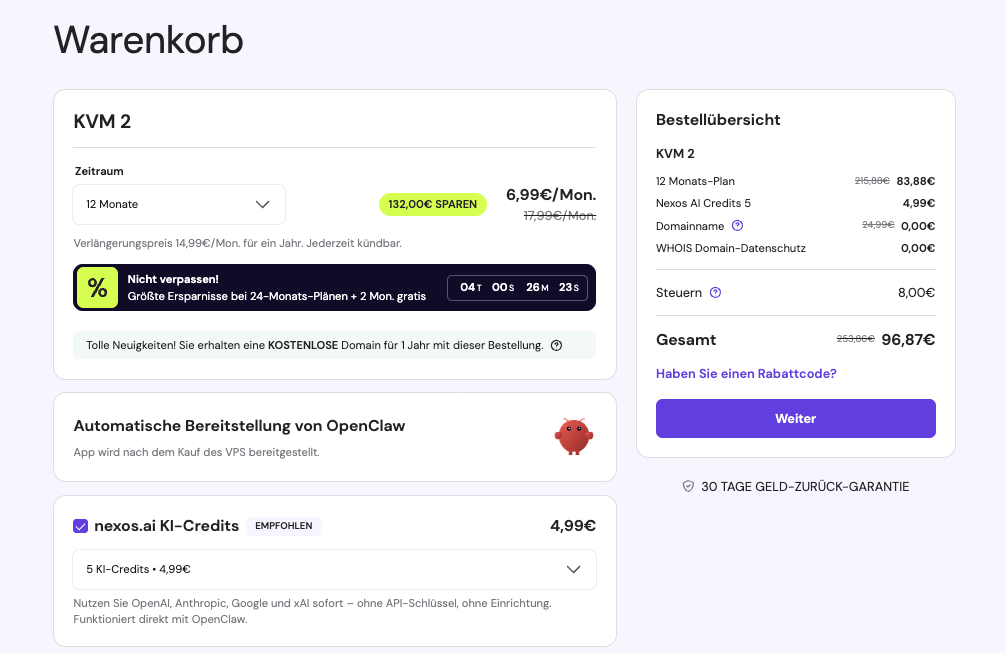The image size is (1005, 653).
Task: Click the Steuern question mark icon
Action: point(715,292)
